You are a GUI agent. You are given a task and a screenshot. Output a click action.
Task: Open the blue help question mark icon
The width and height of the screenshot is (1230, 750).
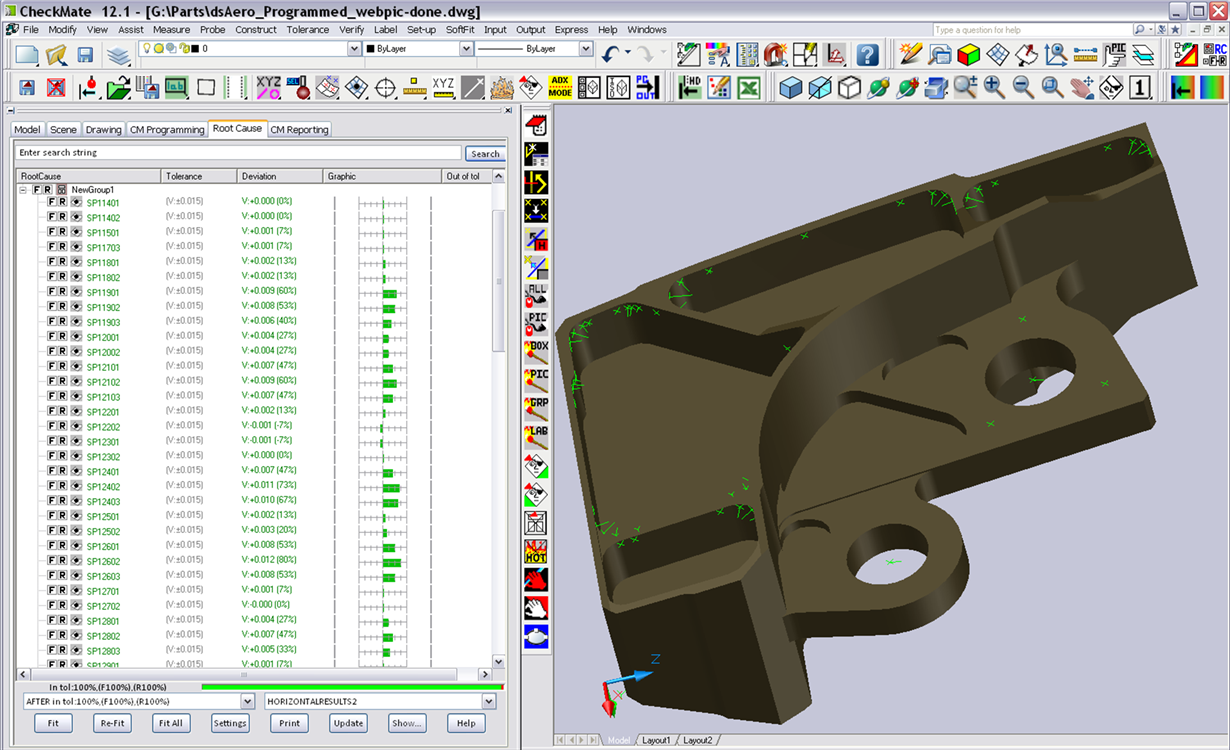pyautogui.click(x=867, y=54)
